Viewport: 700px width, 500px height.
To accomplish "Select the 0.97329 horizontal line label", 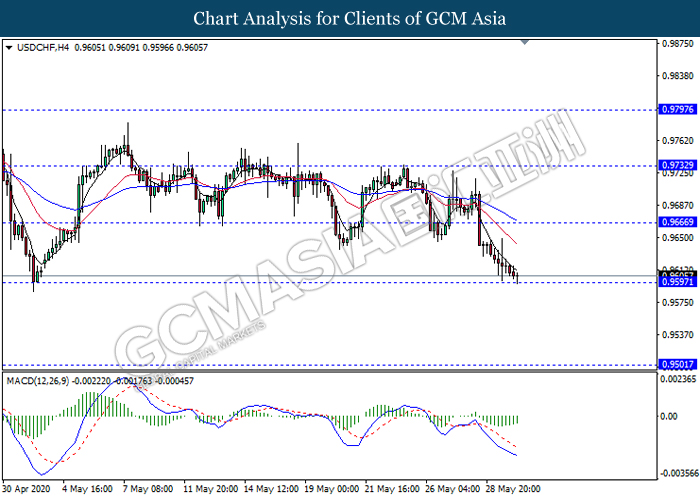I will 678,165.
